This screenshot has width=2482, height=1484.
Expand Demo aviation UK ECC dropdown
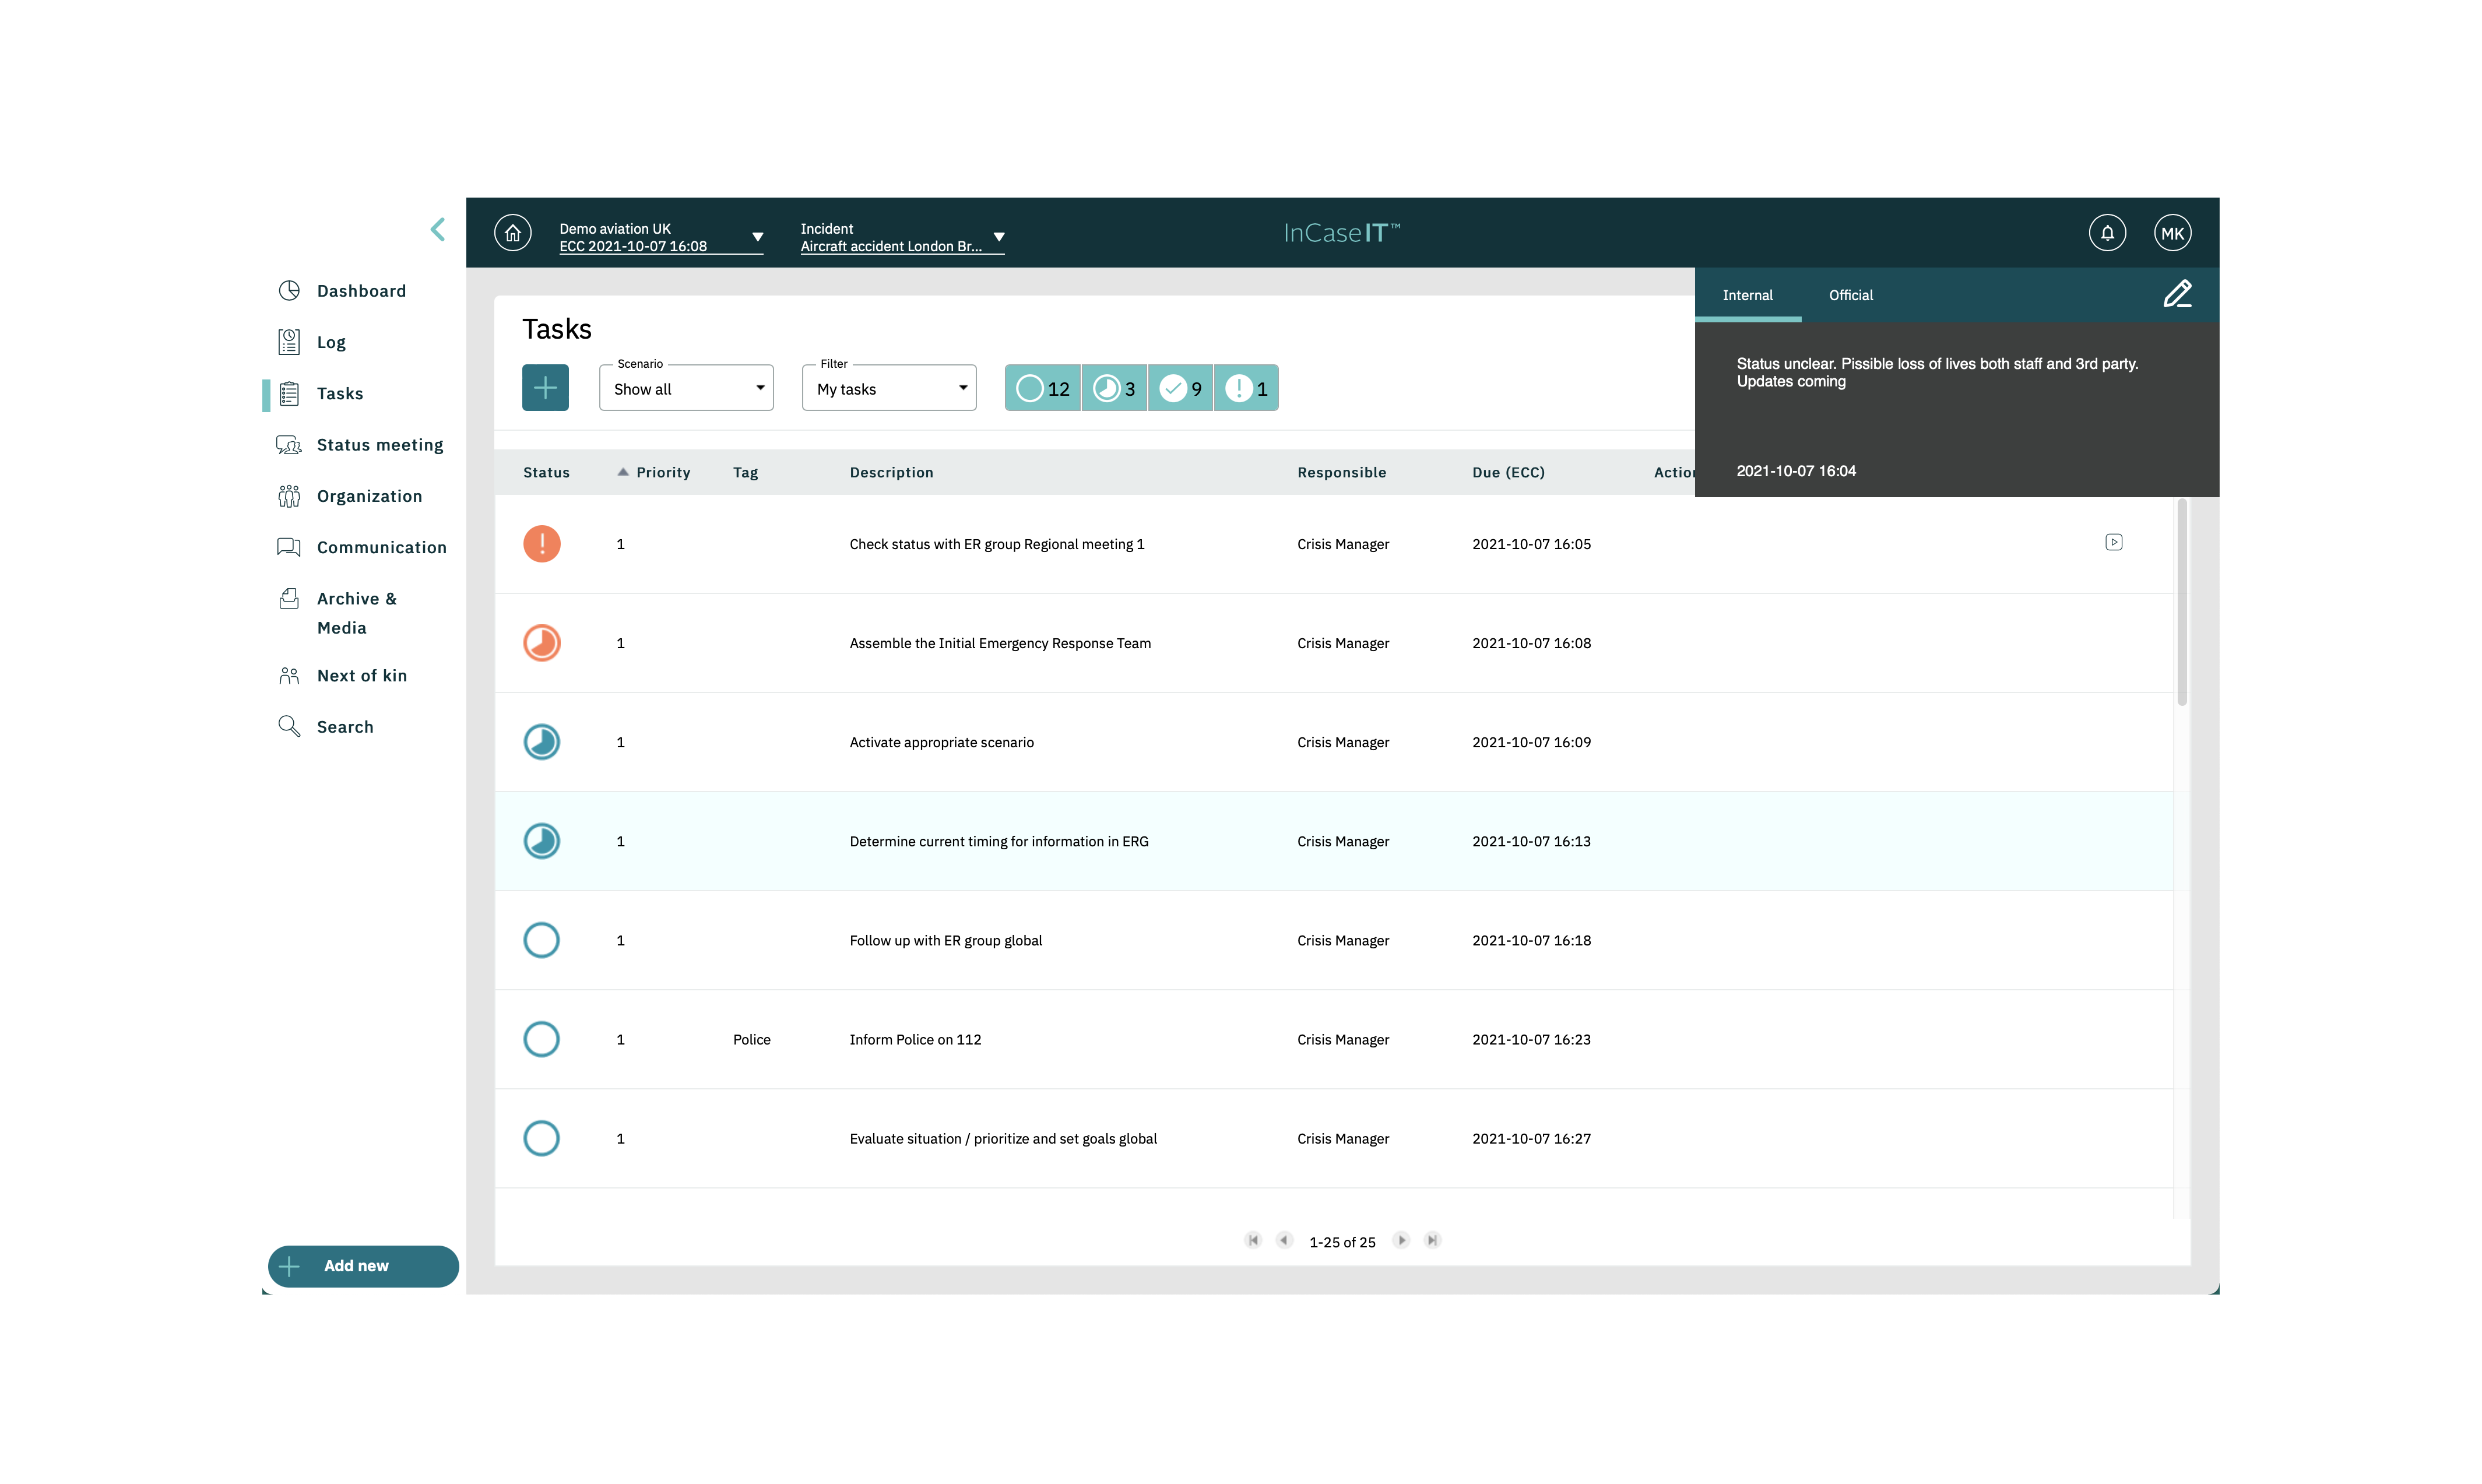(x=661, y=237)
